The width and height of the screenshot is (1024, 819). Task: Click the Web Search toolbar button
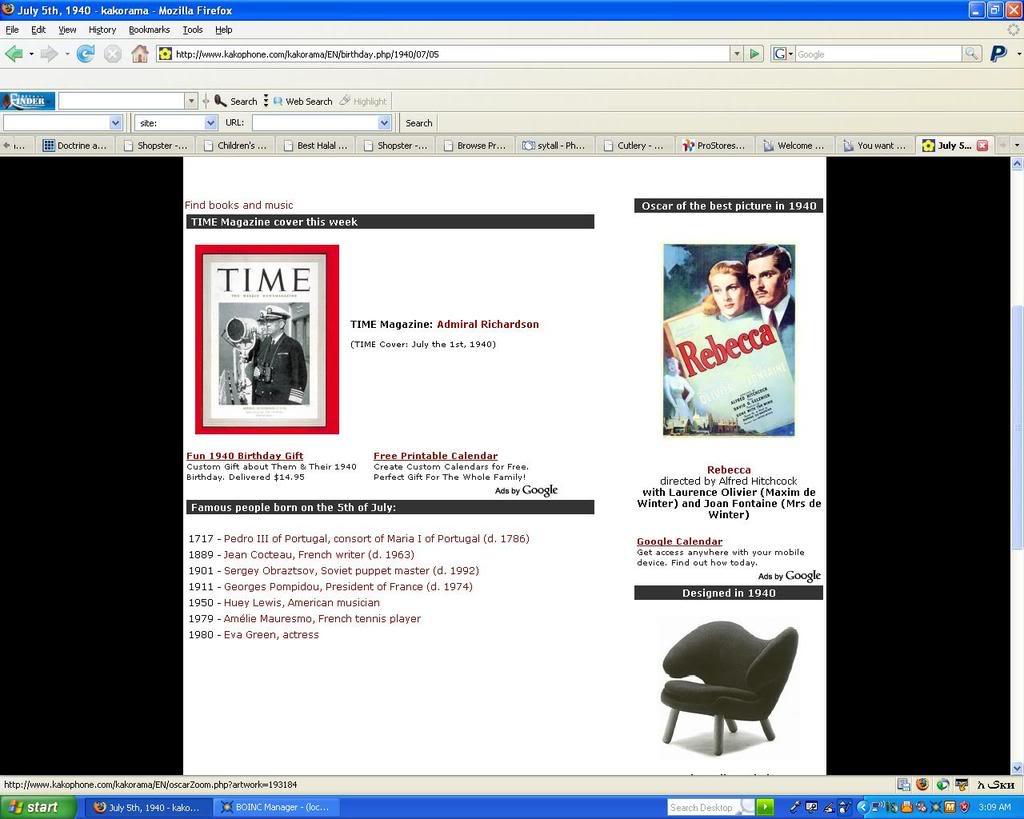coord(303,101)
